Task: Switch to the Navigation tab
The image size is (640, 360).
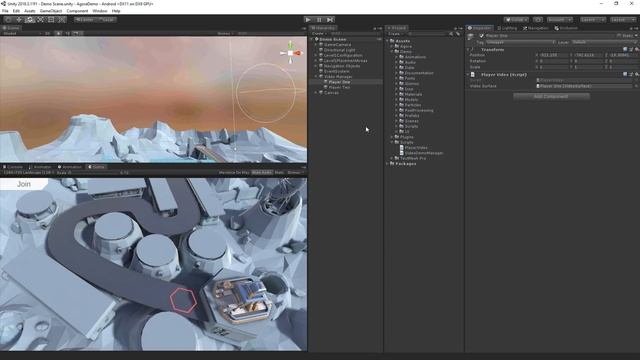Action: (x=535, y=28)
